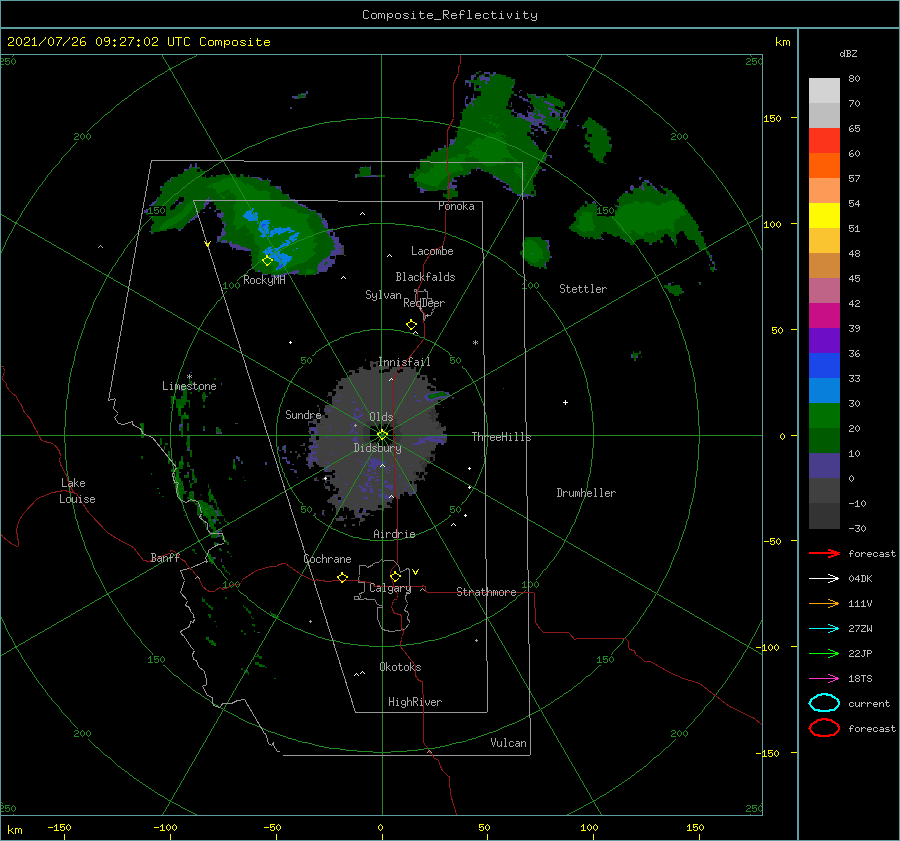Click the HighRiver label
The width and height of the screenshot is (900, 841).
[x=415, y=702]
